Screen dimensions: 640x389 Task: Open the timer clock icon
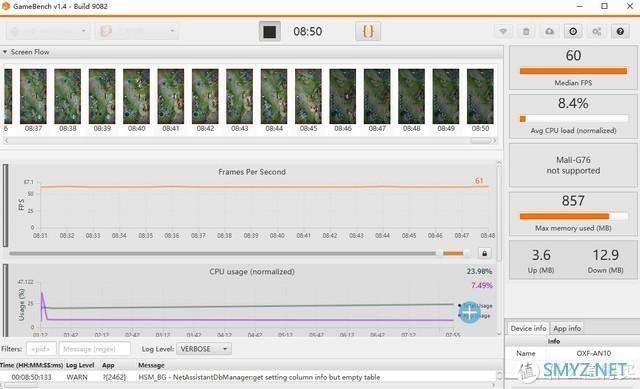pos(573,31)
